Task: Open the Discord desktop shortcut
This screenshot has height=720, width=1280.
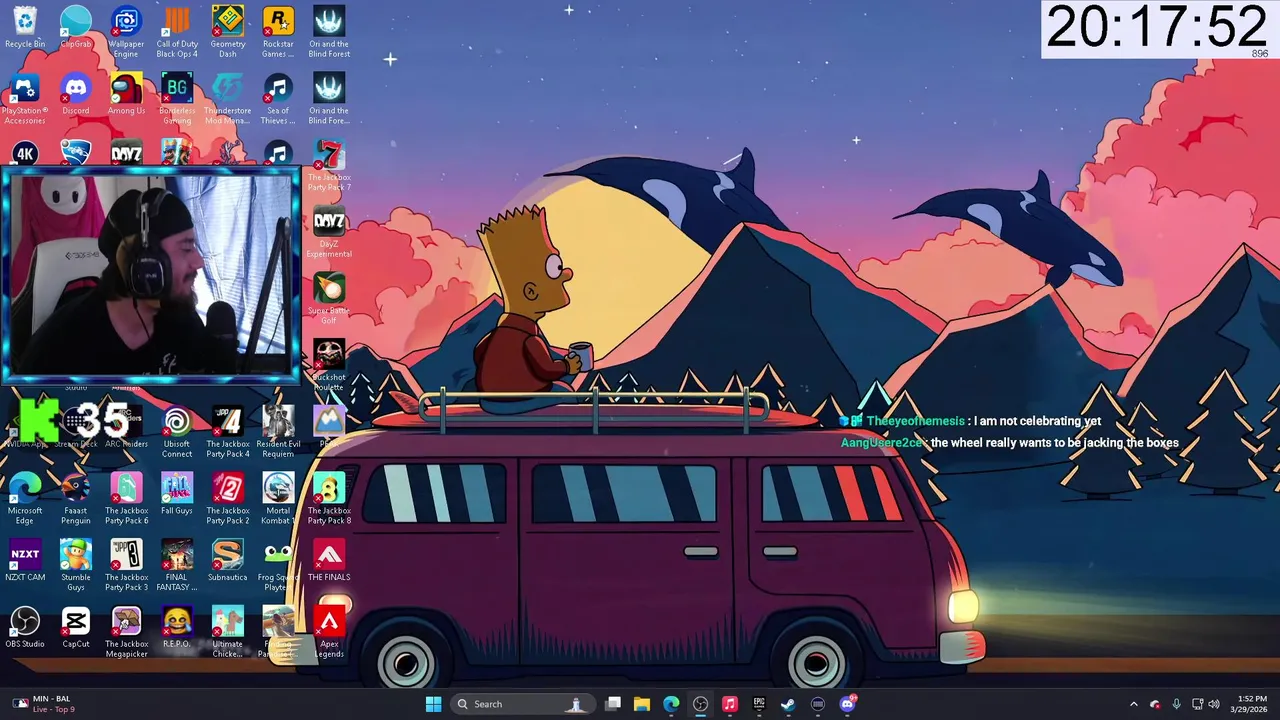Action: (76, 95)
